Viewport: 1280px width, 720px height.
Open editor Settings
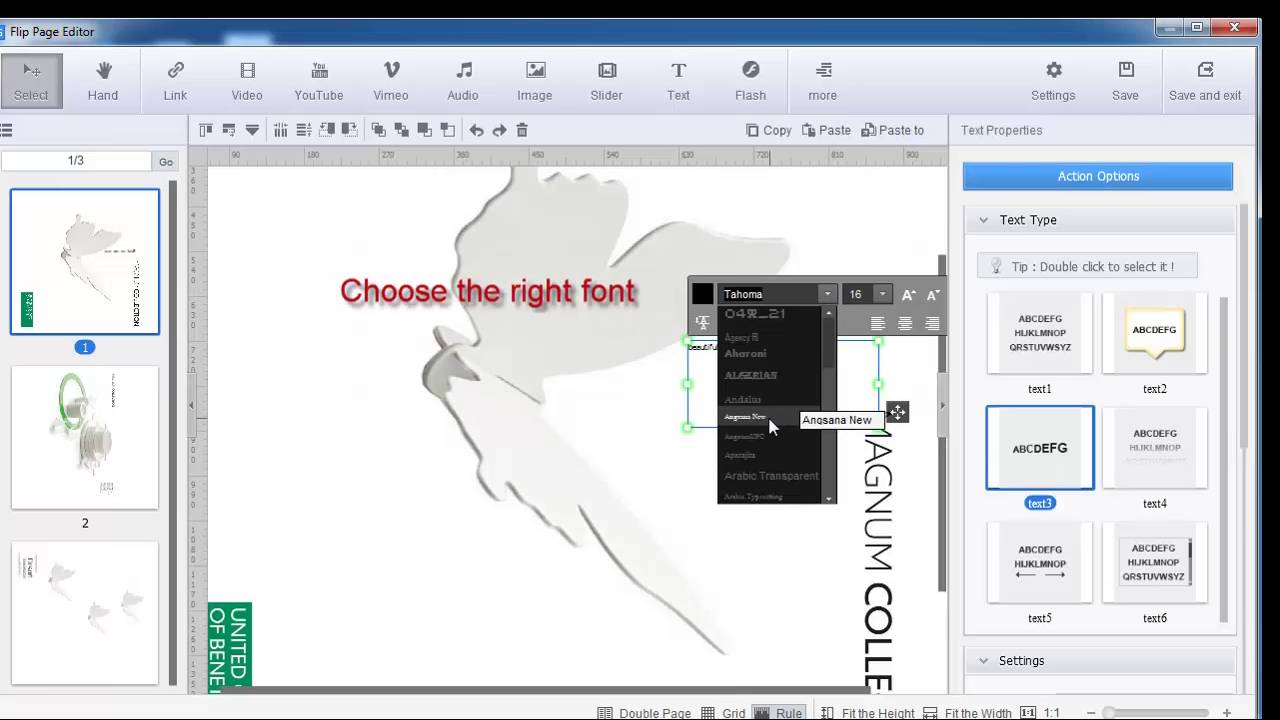(x=1053, y=81)
